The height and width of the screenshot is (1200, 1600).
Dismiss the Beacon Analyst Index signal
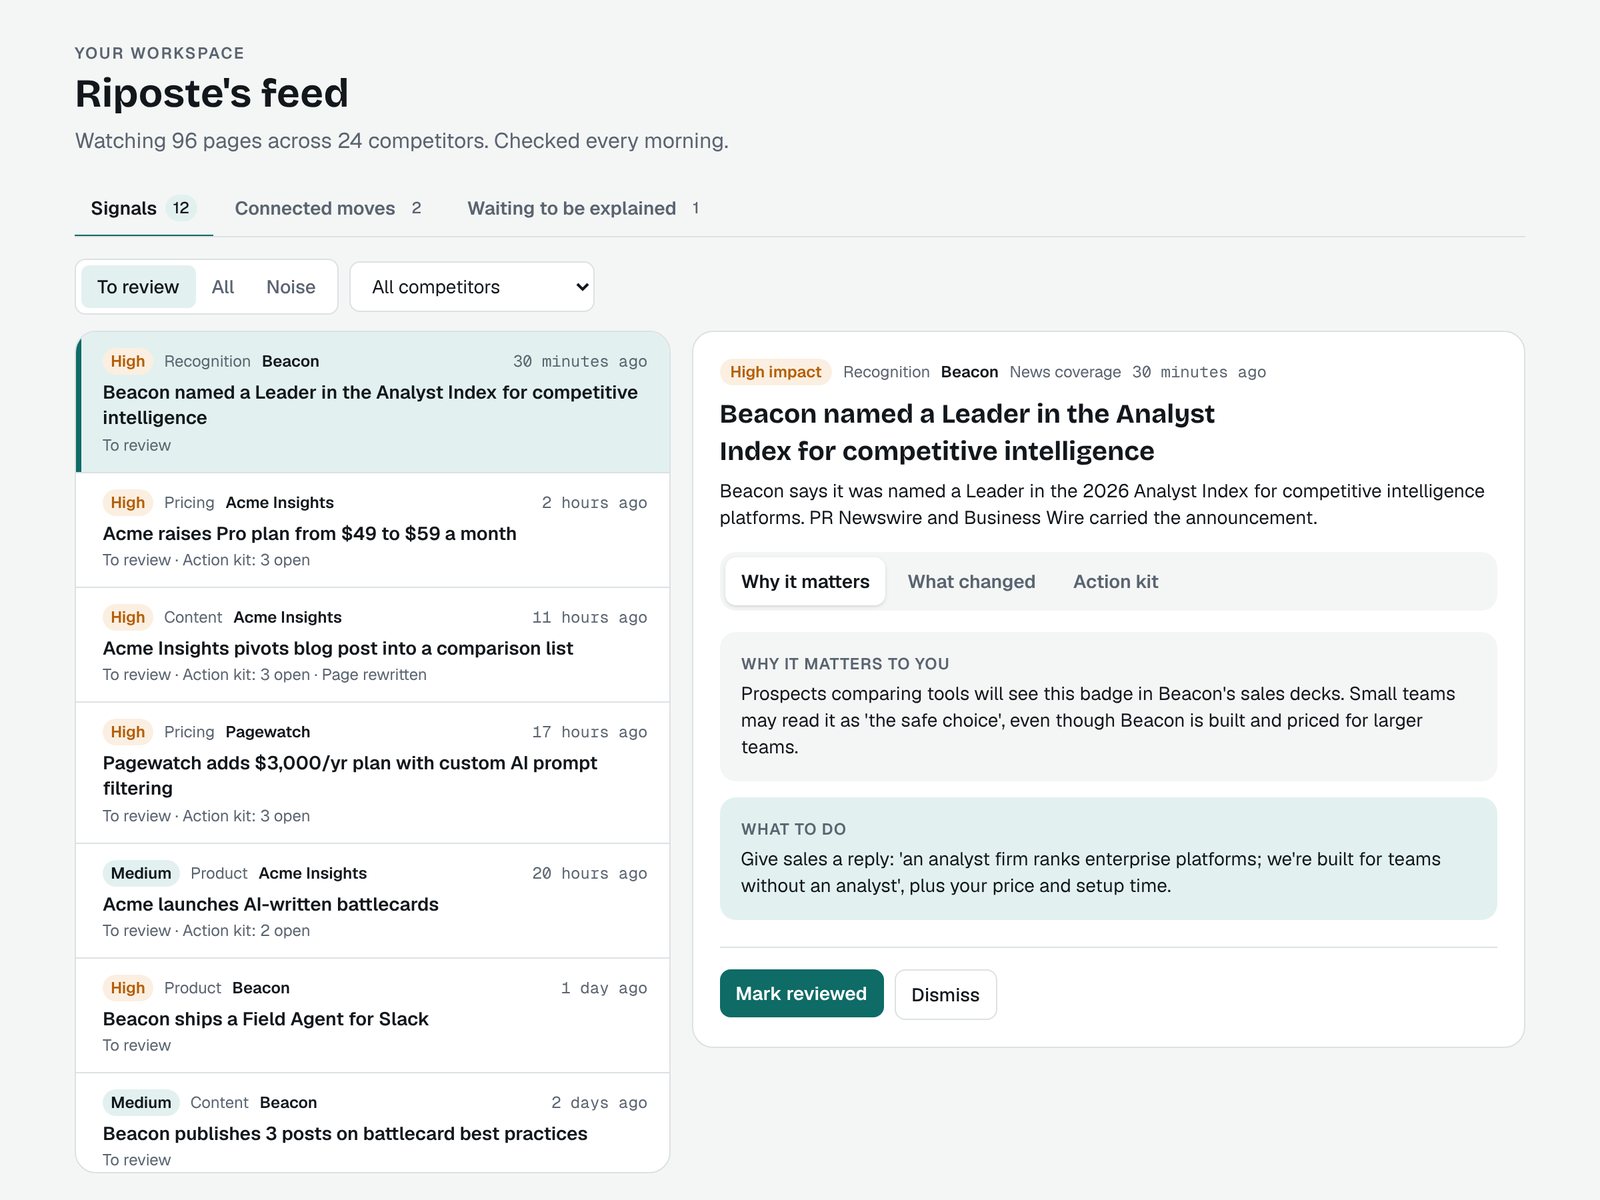[x=945, y=995]
